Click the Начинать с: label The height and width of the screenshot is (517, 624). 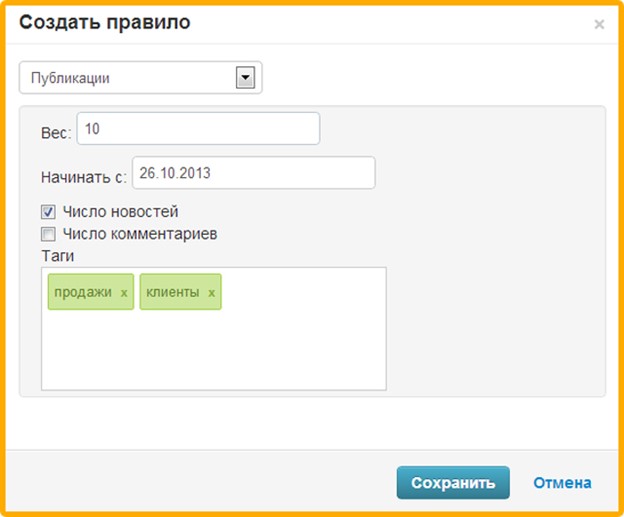84,177
